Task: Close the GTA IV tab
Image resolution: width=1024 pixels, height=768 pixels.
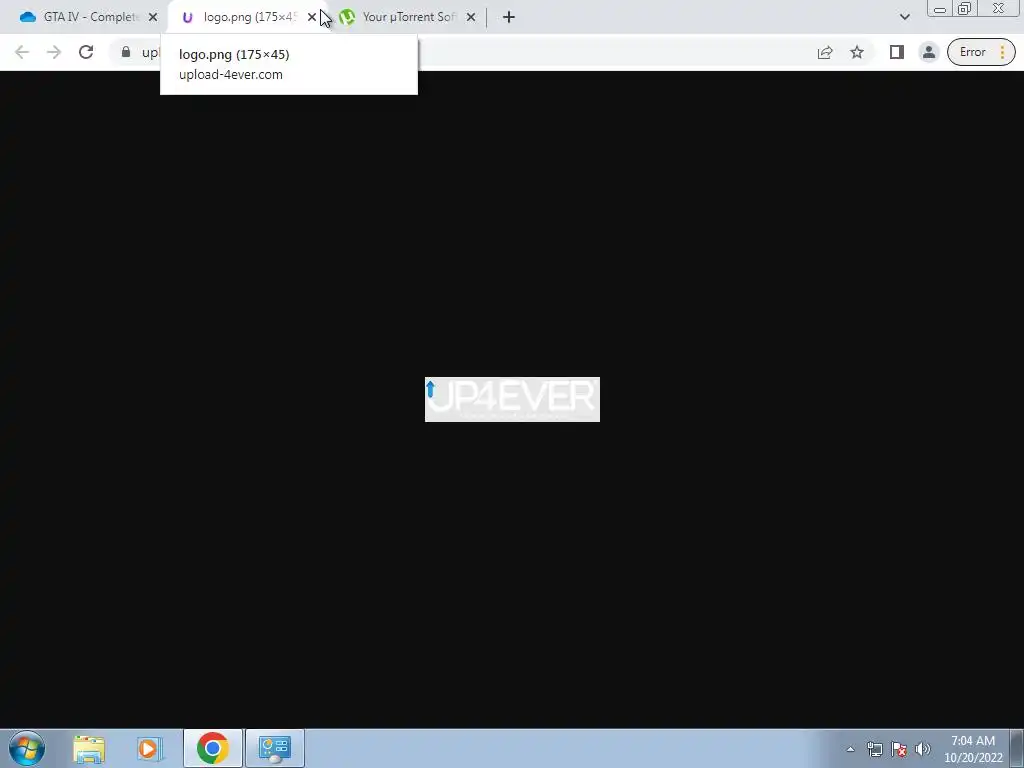Action: click(153, 17)
